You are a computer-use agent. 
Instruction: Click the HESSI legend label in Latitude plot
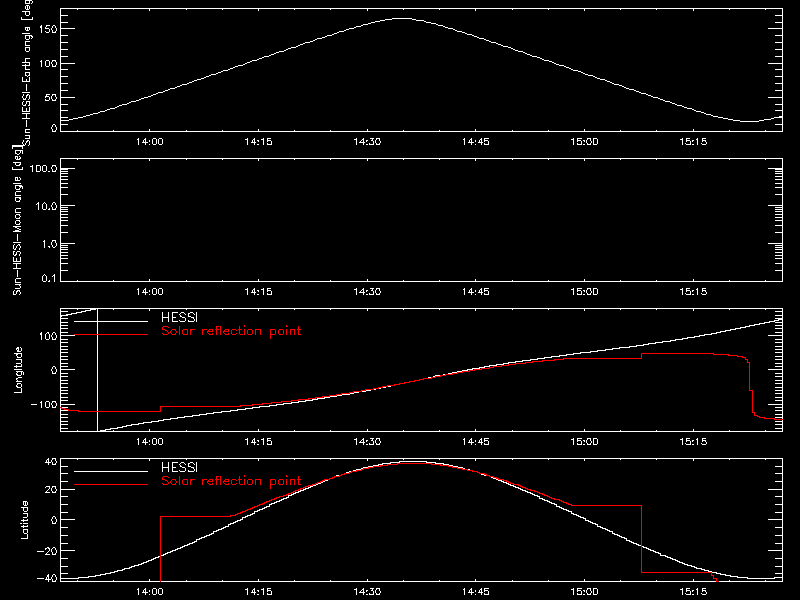(x=179, y=467)
